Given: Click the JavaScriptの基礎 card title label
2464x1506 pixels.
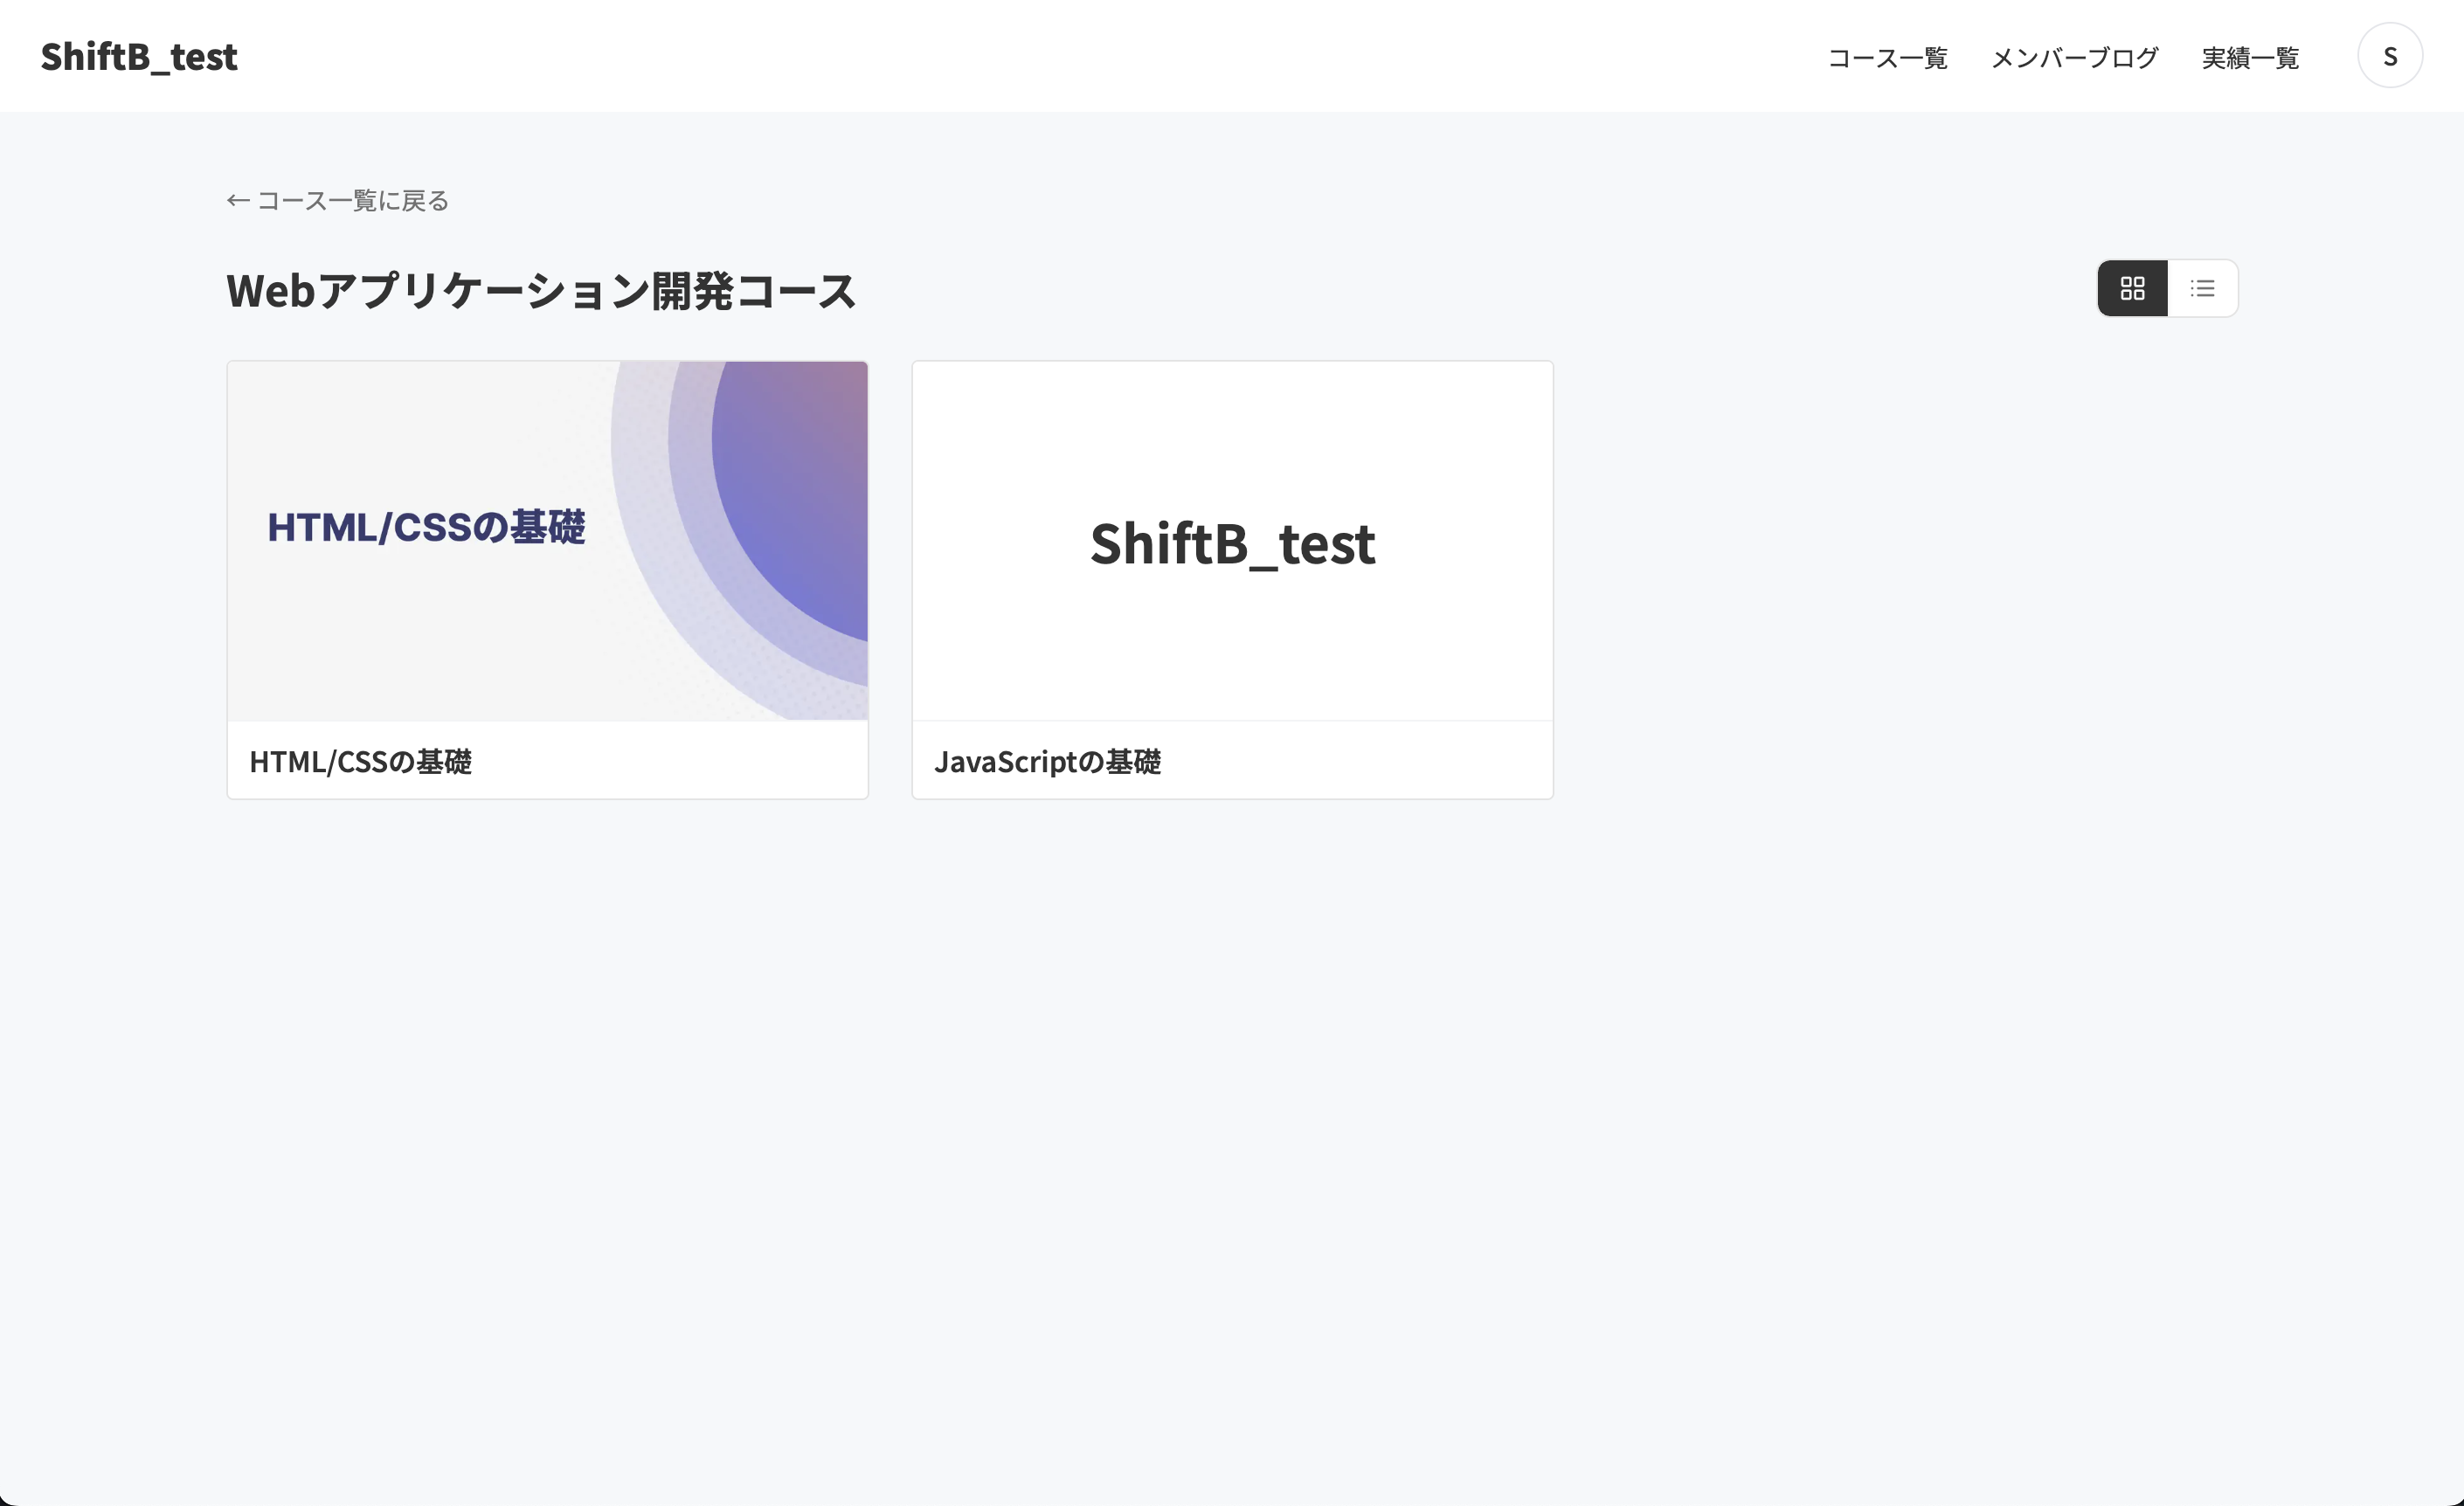Looking at the screenshot, I should point(1047,762).
